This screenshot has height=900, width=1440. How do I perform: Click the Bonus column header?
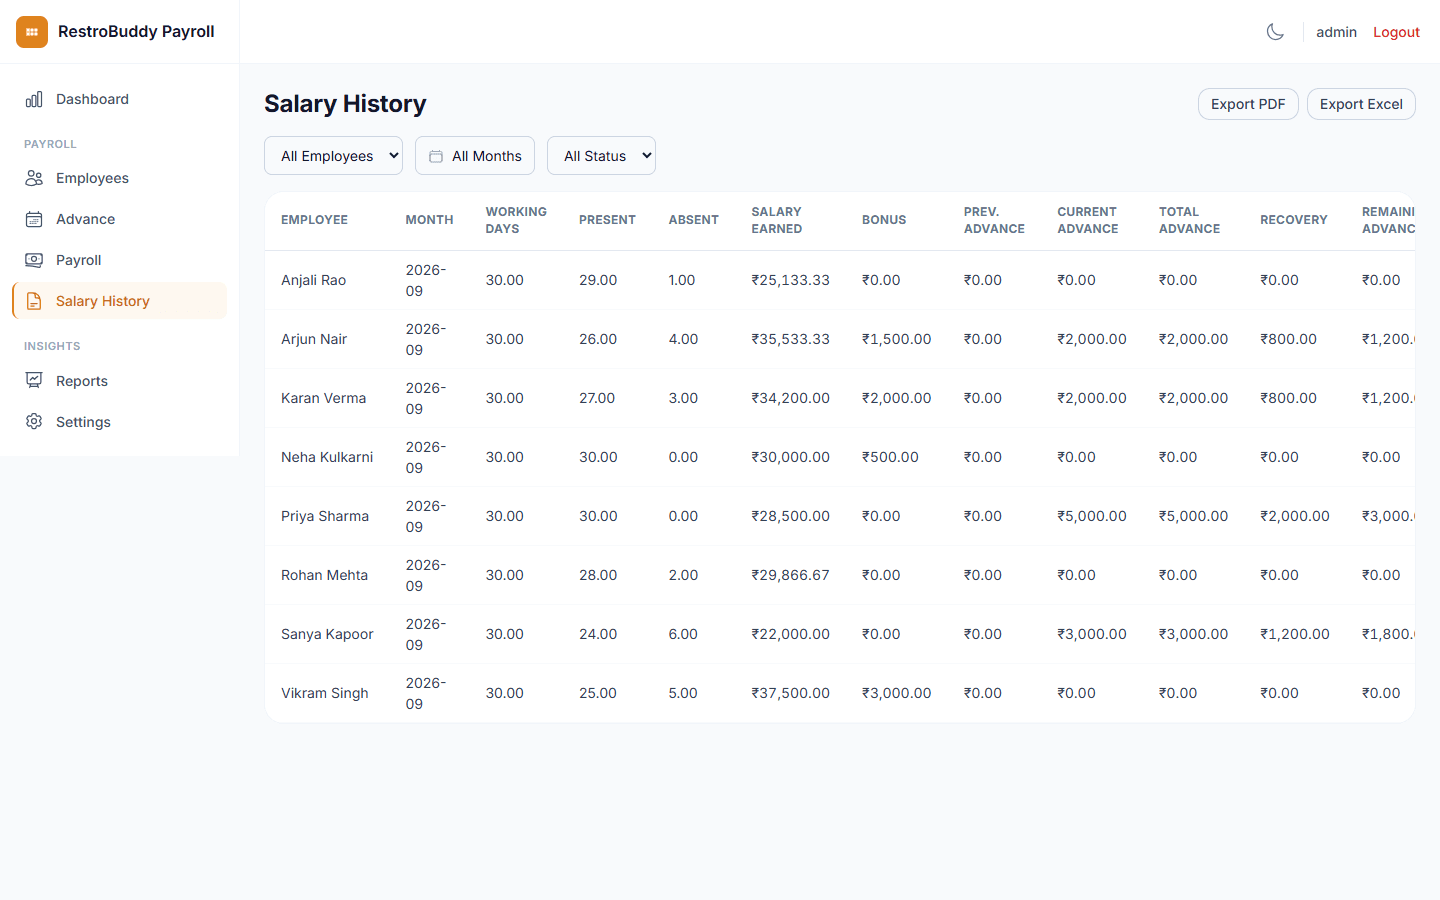coord(884,220)
